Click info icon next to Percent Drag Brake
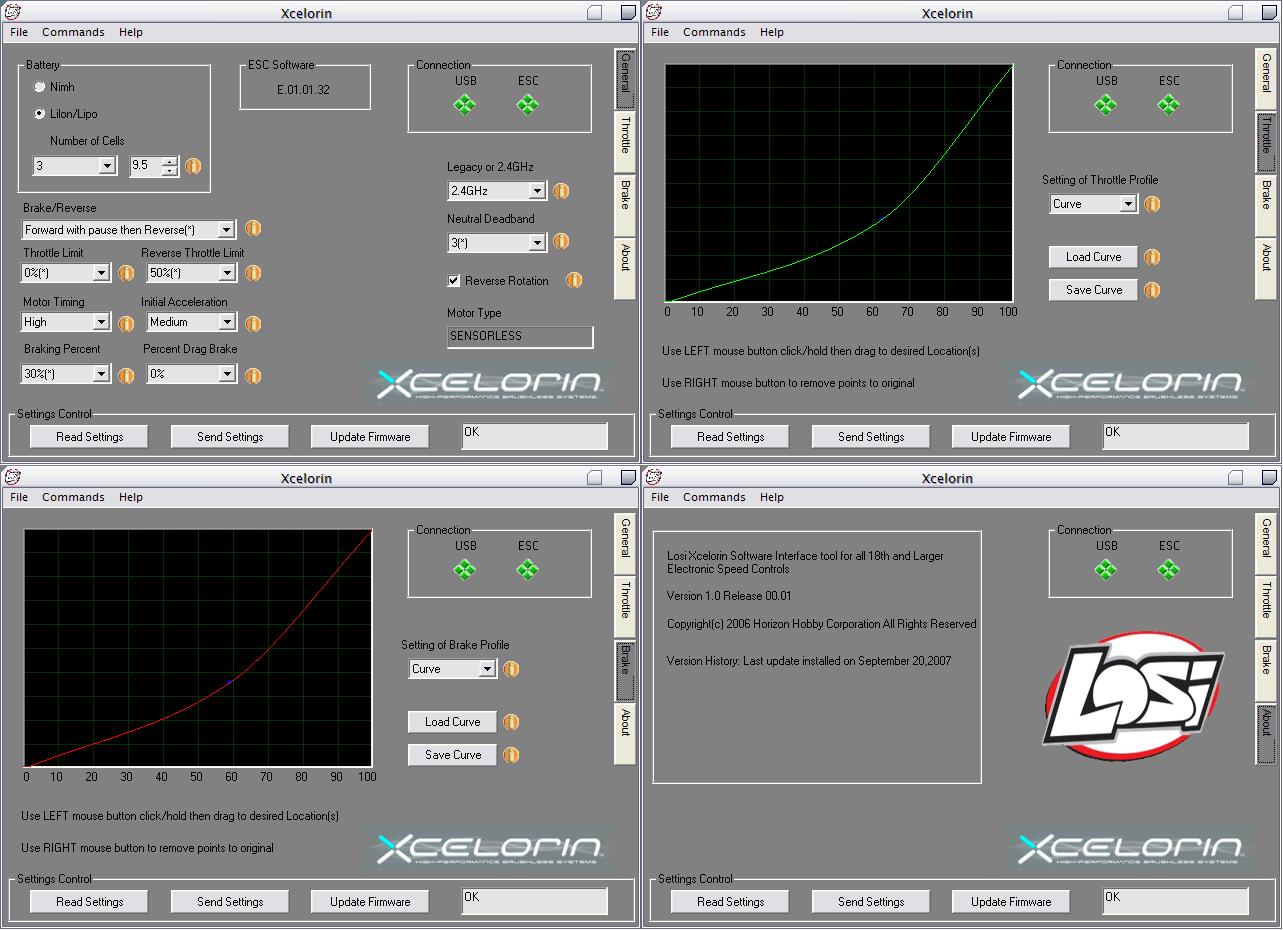 click(x=253, y=375)
